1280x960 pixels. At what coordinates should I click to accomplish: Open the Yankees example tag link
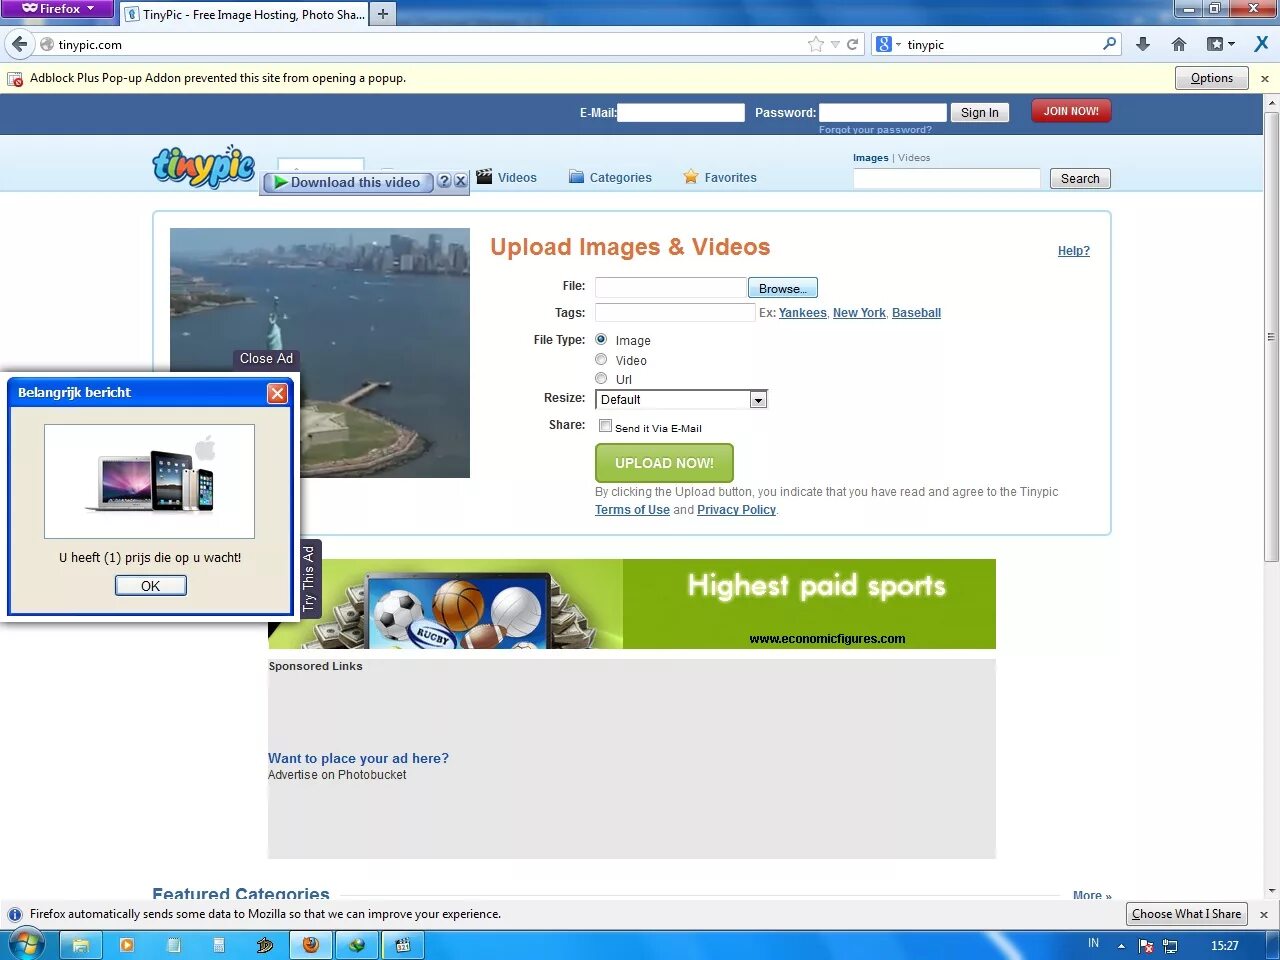pyautogui.click(x=803, y=313)
